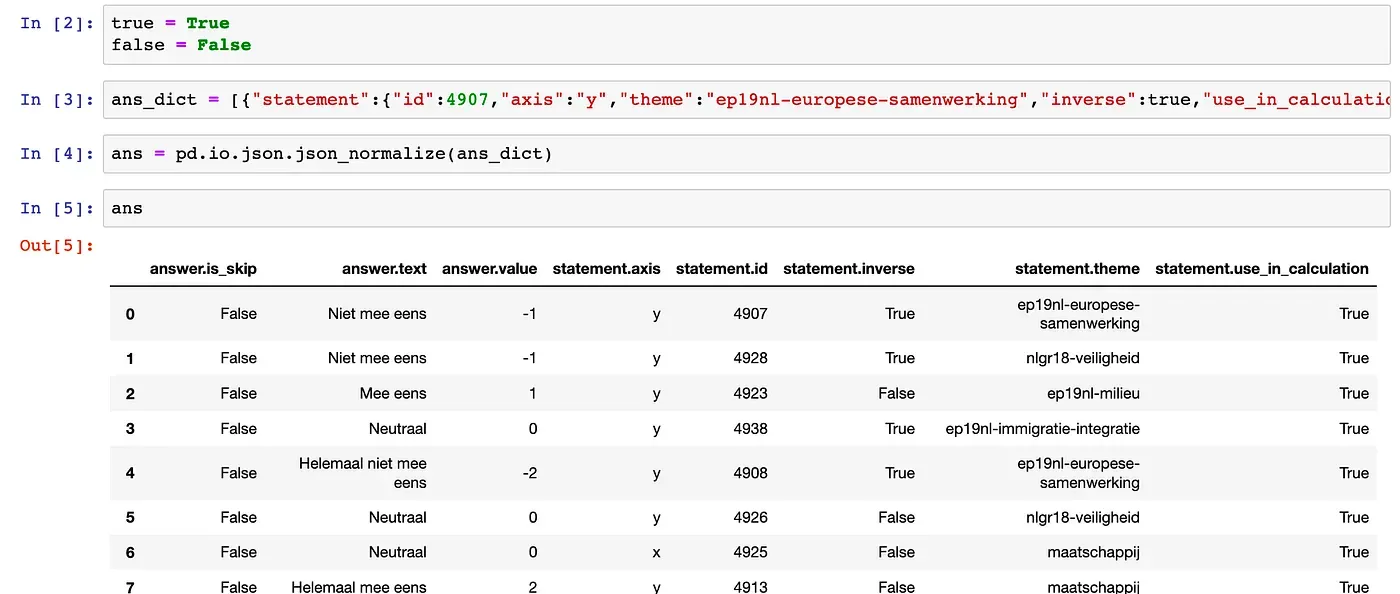This screenshot has width=1400, height=594.
Task: Click the use_in_calculation 'True' in row 6
Action: pos(1354,552)
